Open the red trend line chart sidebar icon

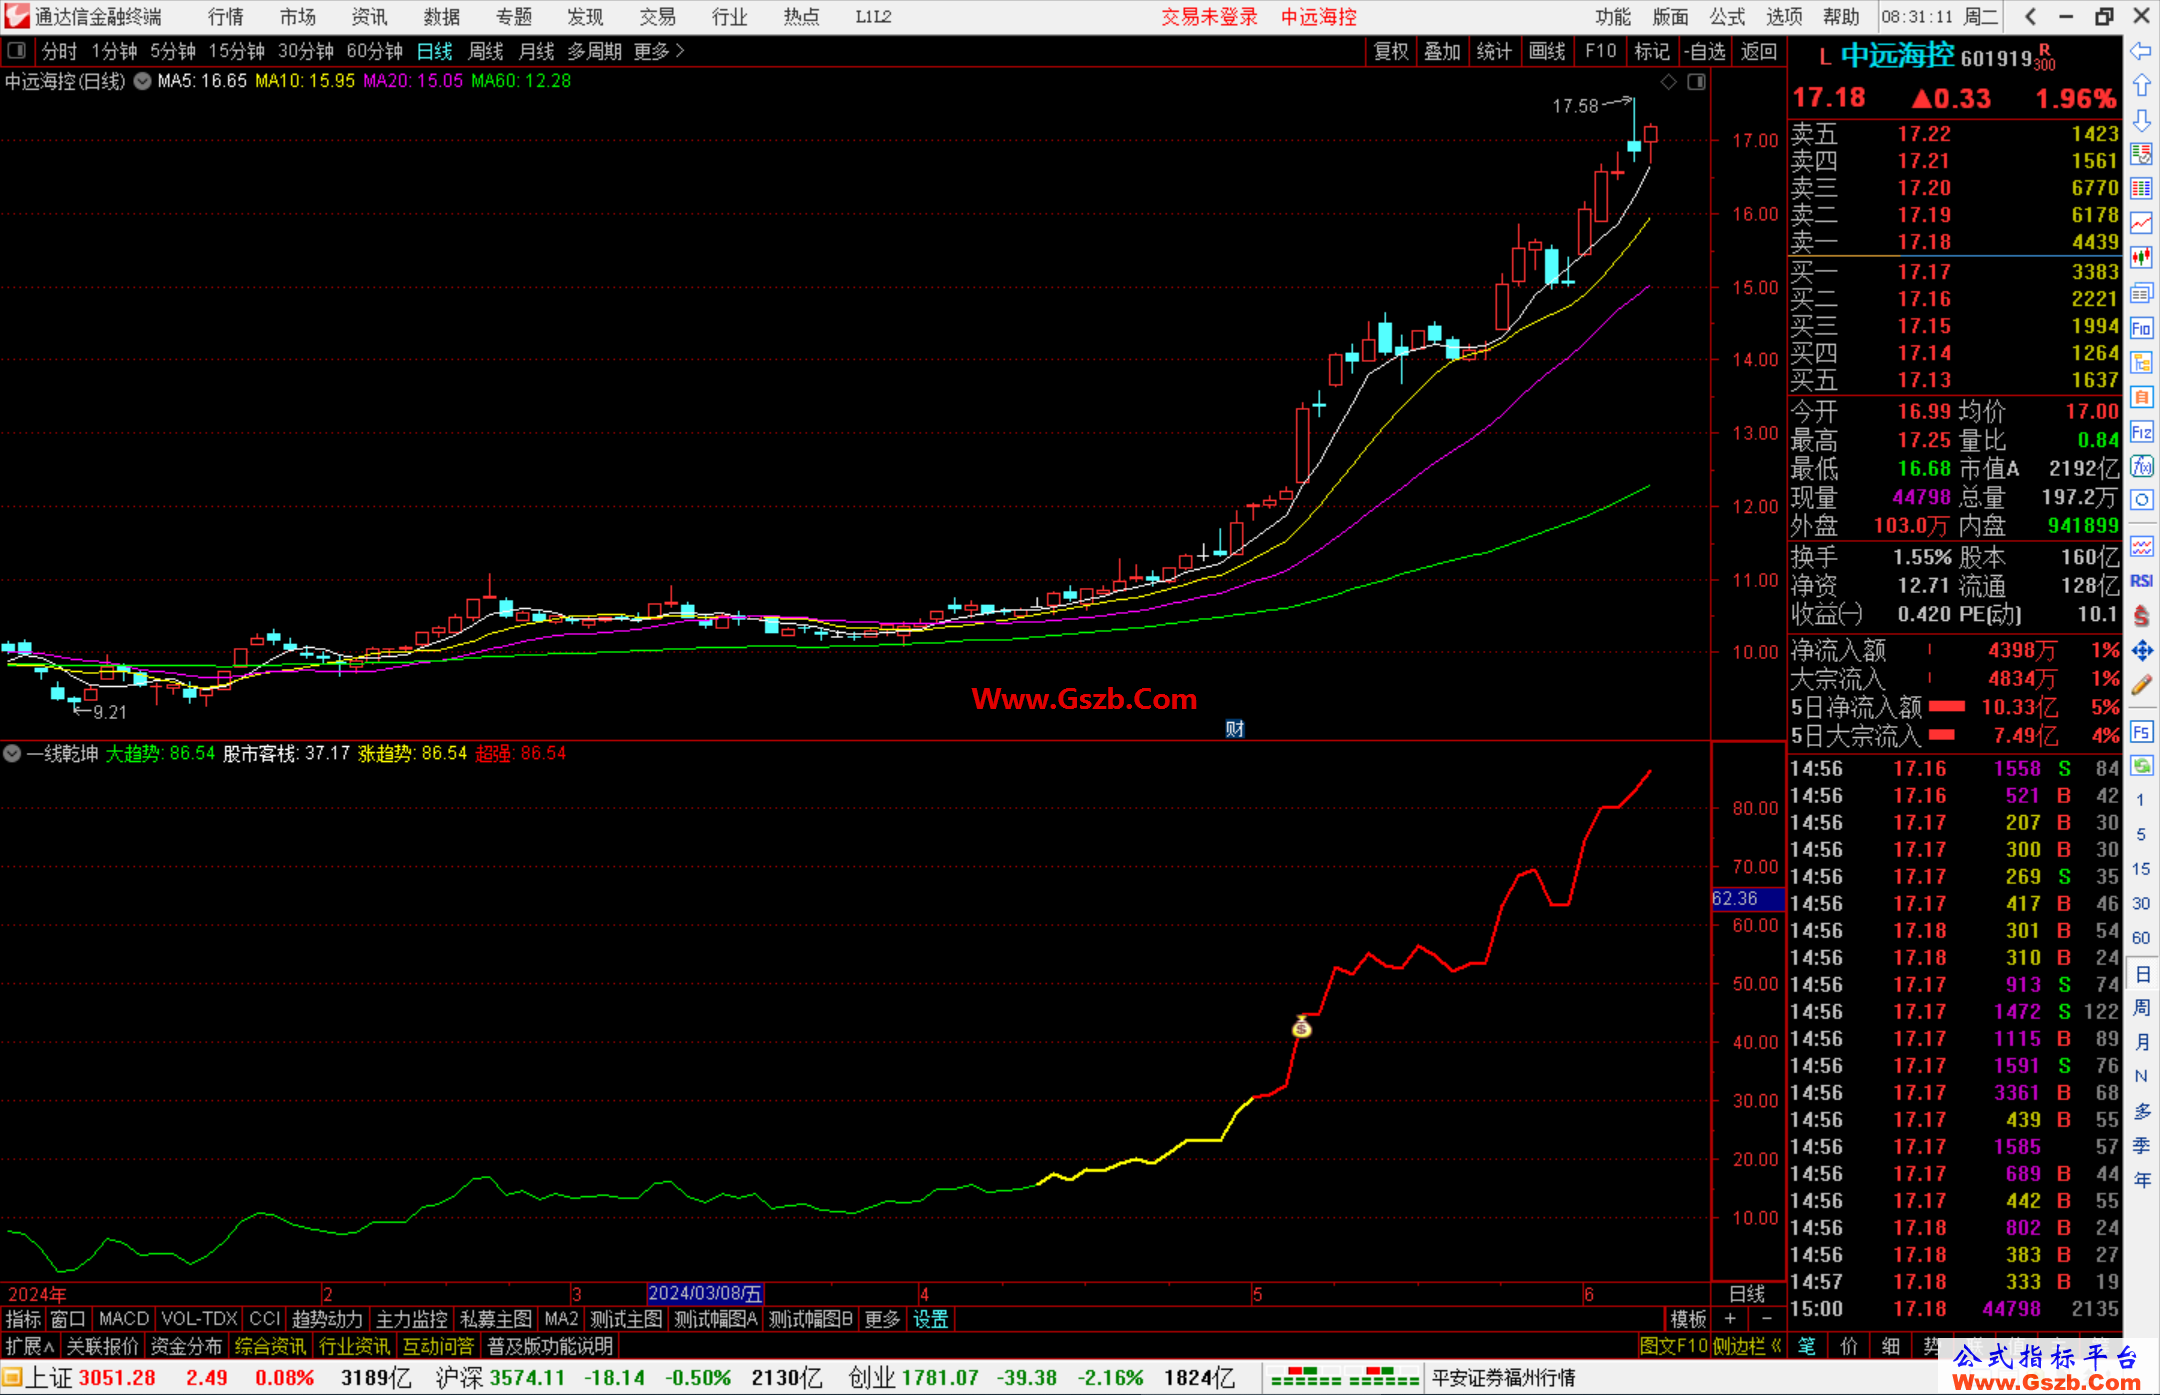[2141, 223]
